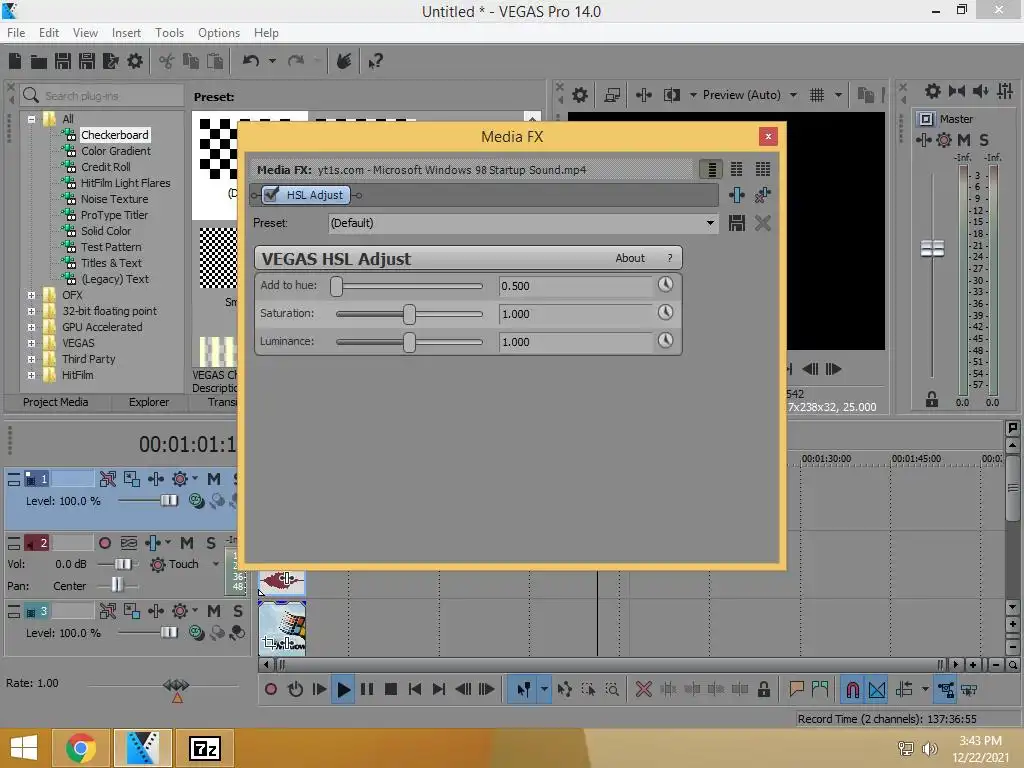The image size is (1024, 768).
Task: Click the Record button in transport
Action: [271, 690]
